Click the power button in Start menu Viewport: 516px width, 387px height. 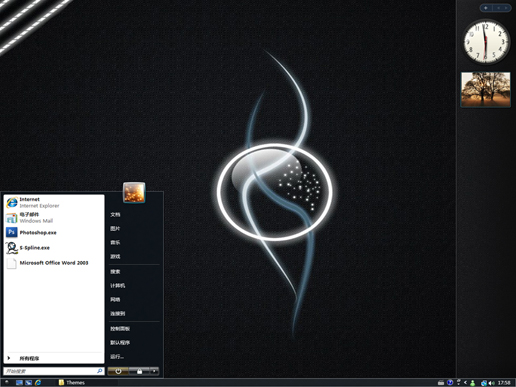pyautogui.click(x=118, y=371)
